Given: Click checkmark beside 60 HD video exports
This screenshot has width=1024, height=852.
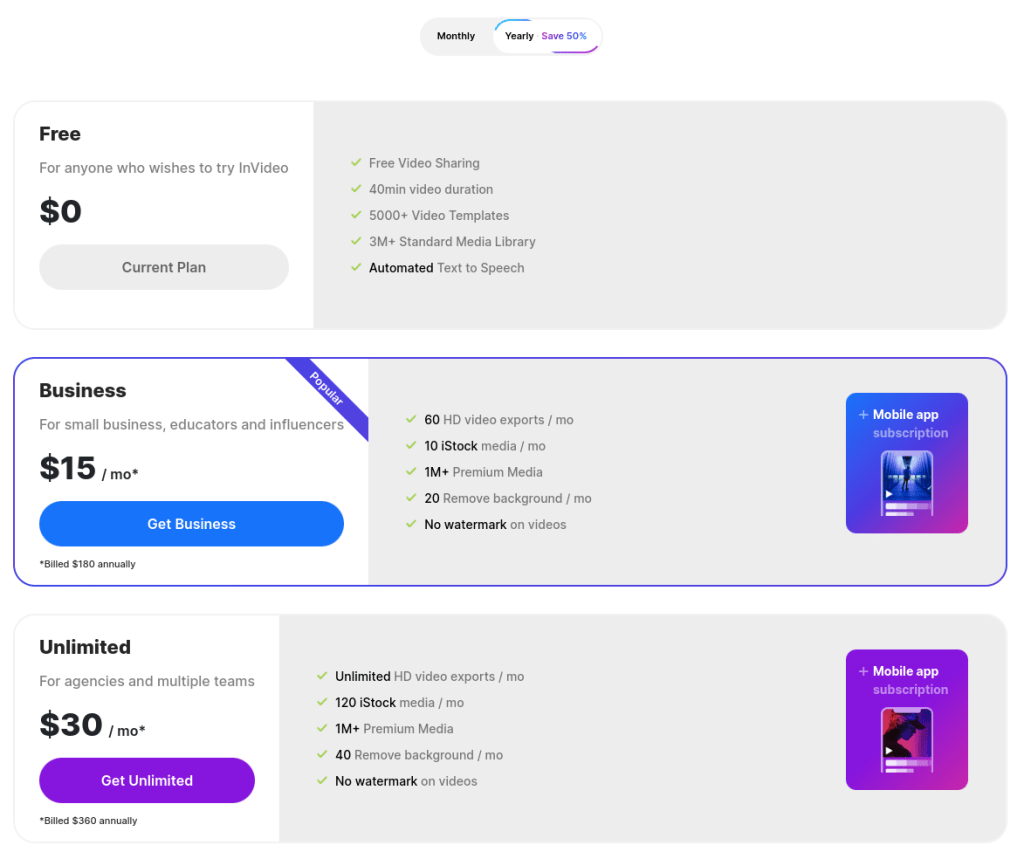Looking at the screenshot, I should point(411,419).
